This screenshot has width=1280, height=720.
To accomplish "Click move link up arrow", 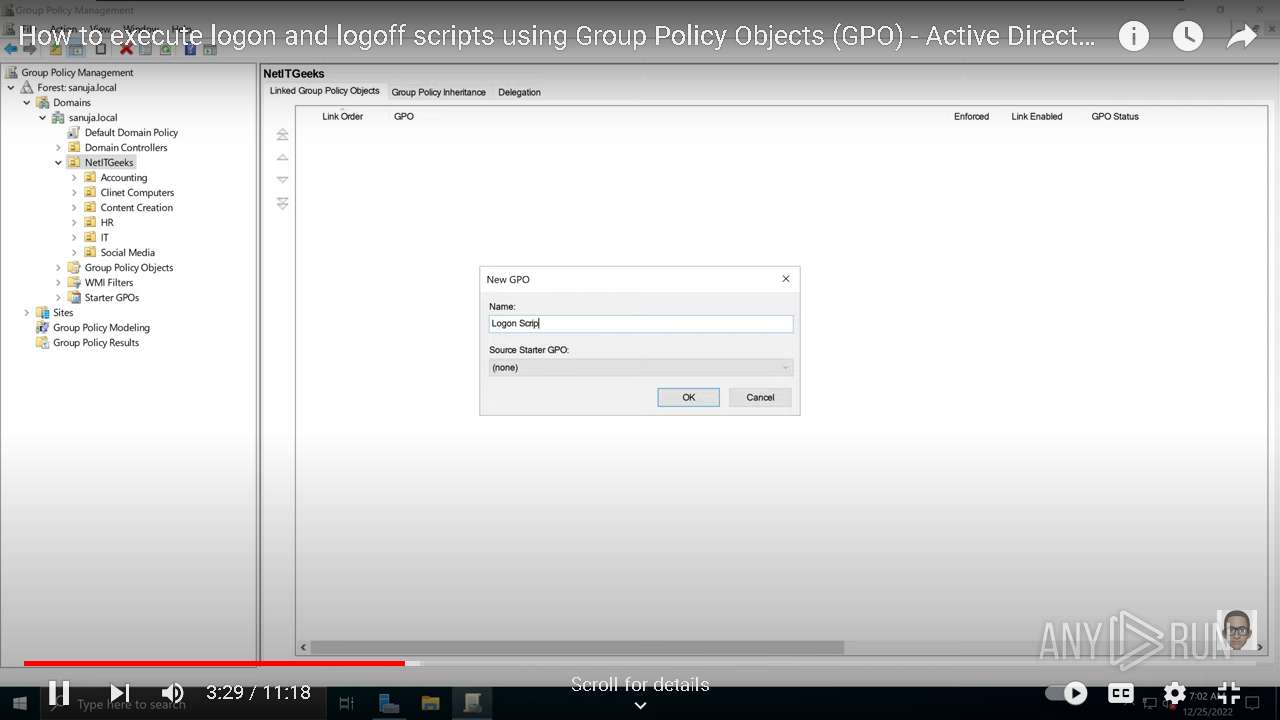I will (283, 157).
